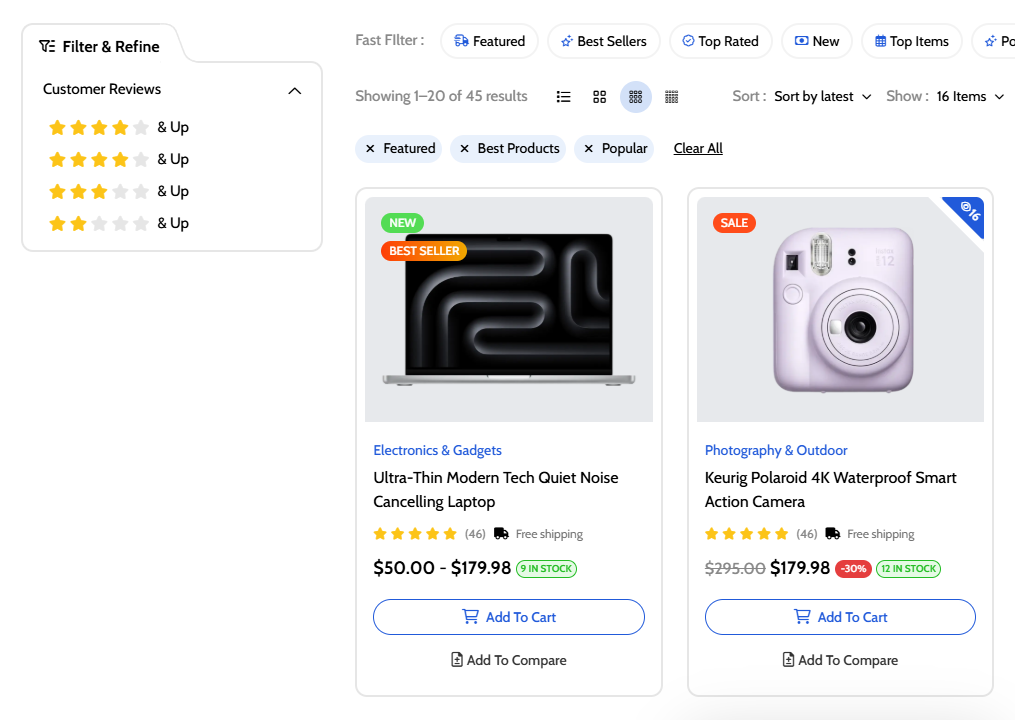Remove the Best Products filter chip
This screenshot has height=720, width=1015.
(464, 149)
